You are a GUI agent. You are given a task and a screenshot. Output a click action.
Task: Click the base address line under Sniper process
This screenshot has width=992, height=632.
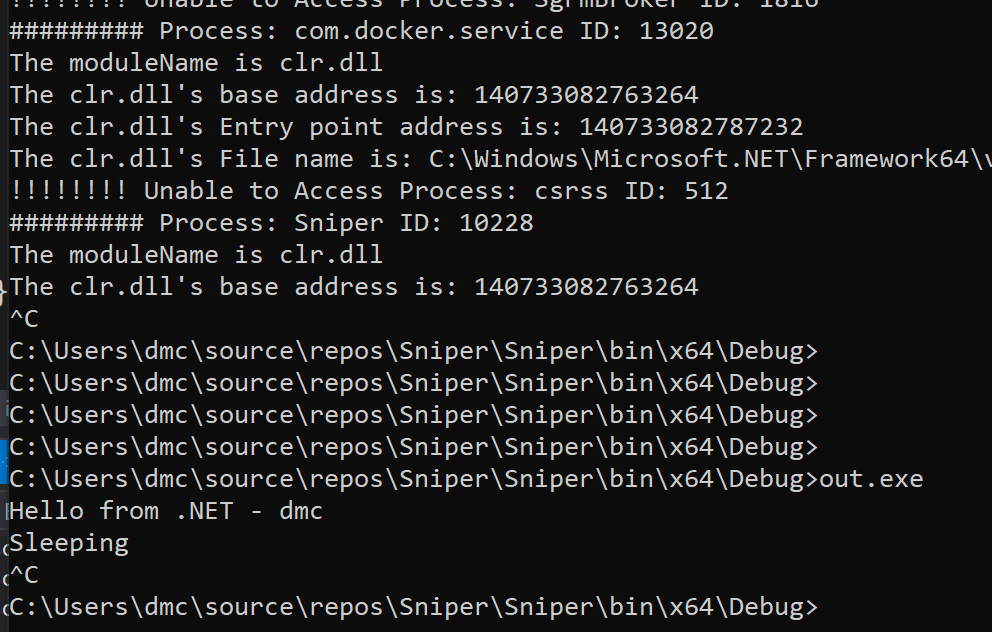pyautogui.click(x=354, y=287)
